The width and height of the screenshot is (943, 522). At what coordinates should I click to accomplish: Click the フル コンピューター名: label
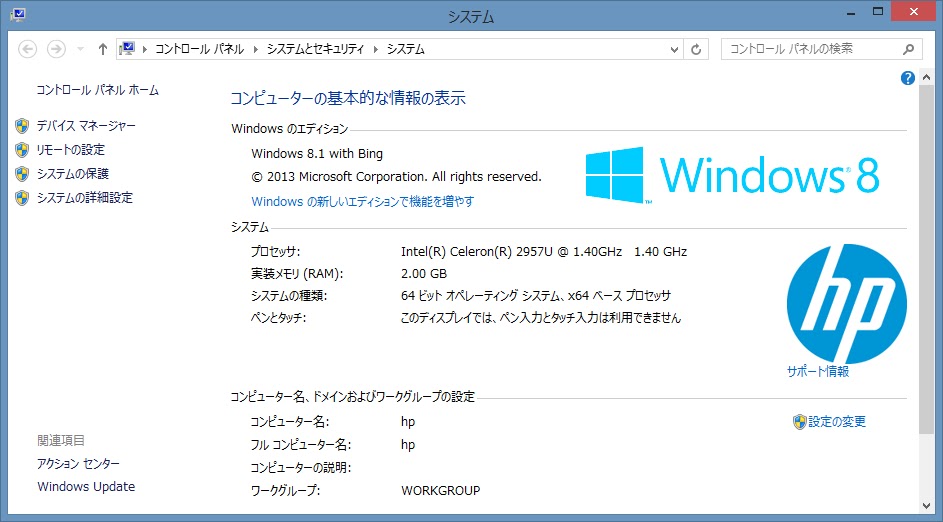(300, 445)
